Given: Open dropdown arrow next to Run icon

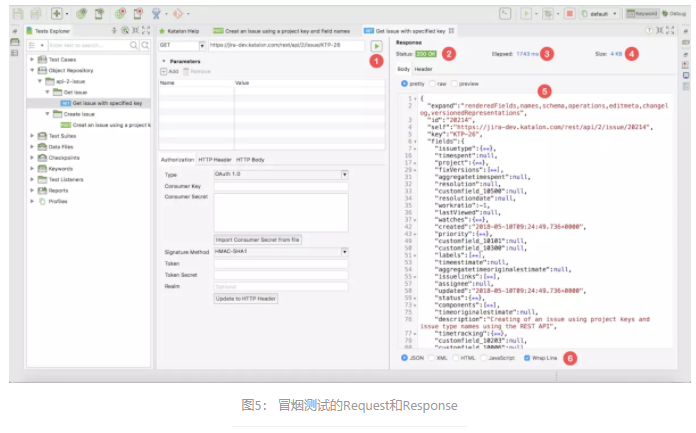Looking at the screenshot, I should [x=536, y=14].
